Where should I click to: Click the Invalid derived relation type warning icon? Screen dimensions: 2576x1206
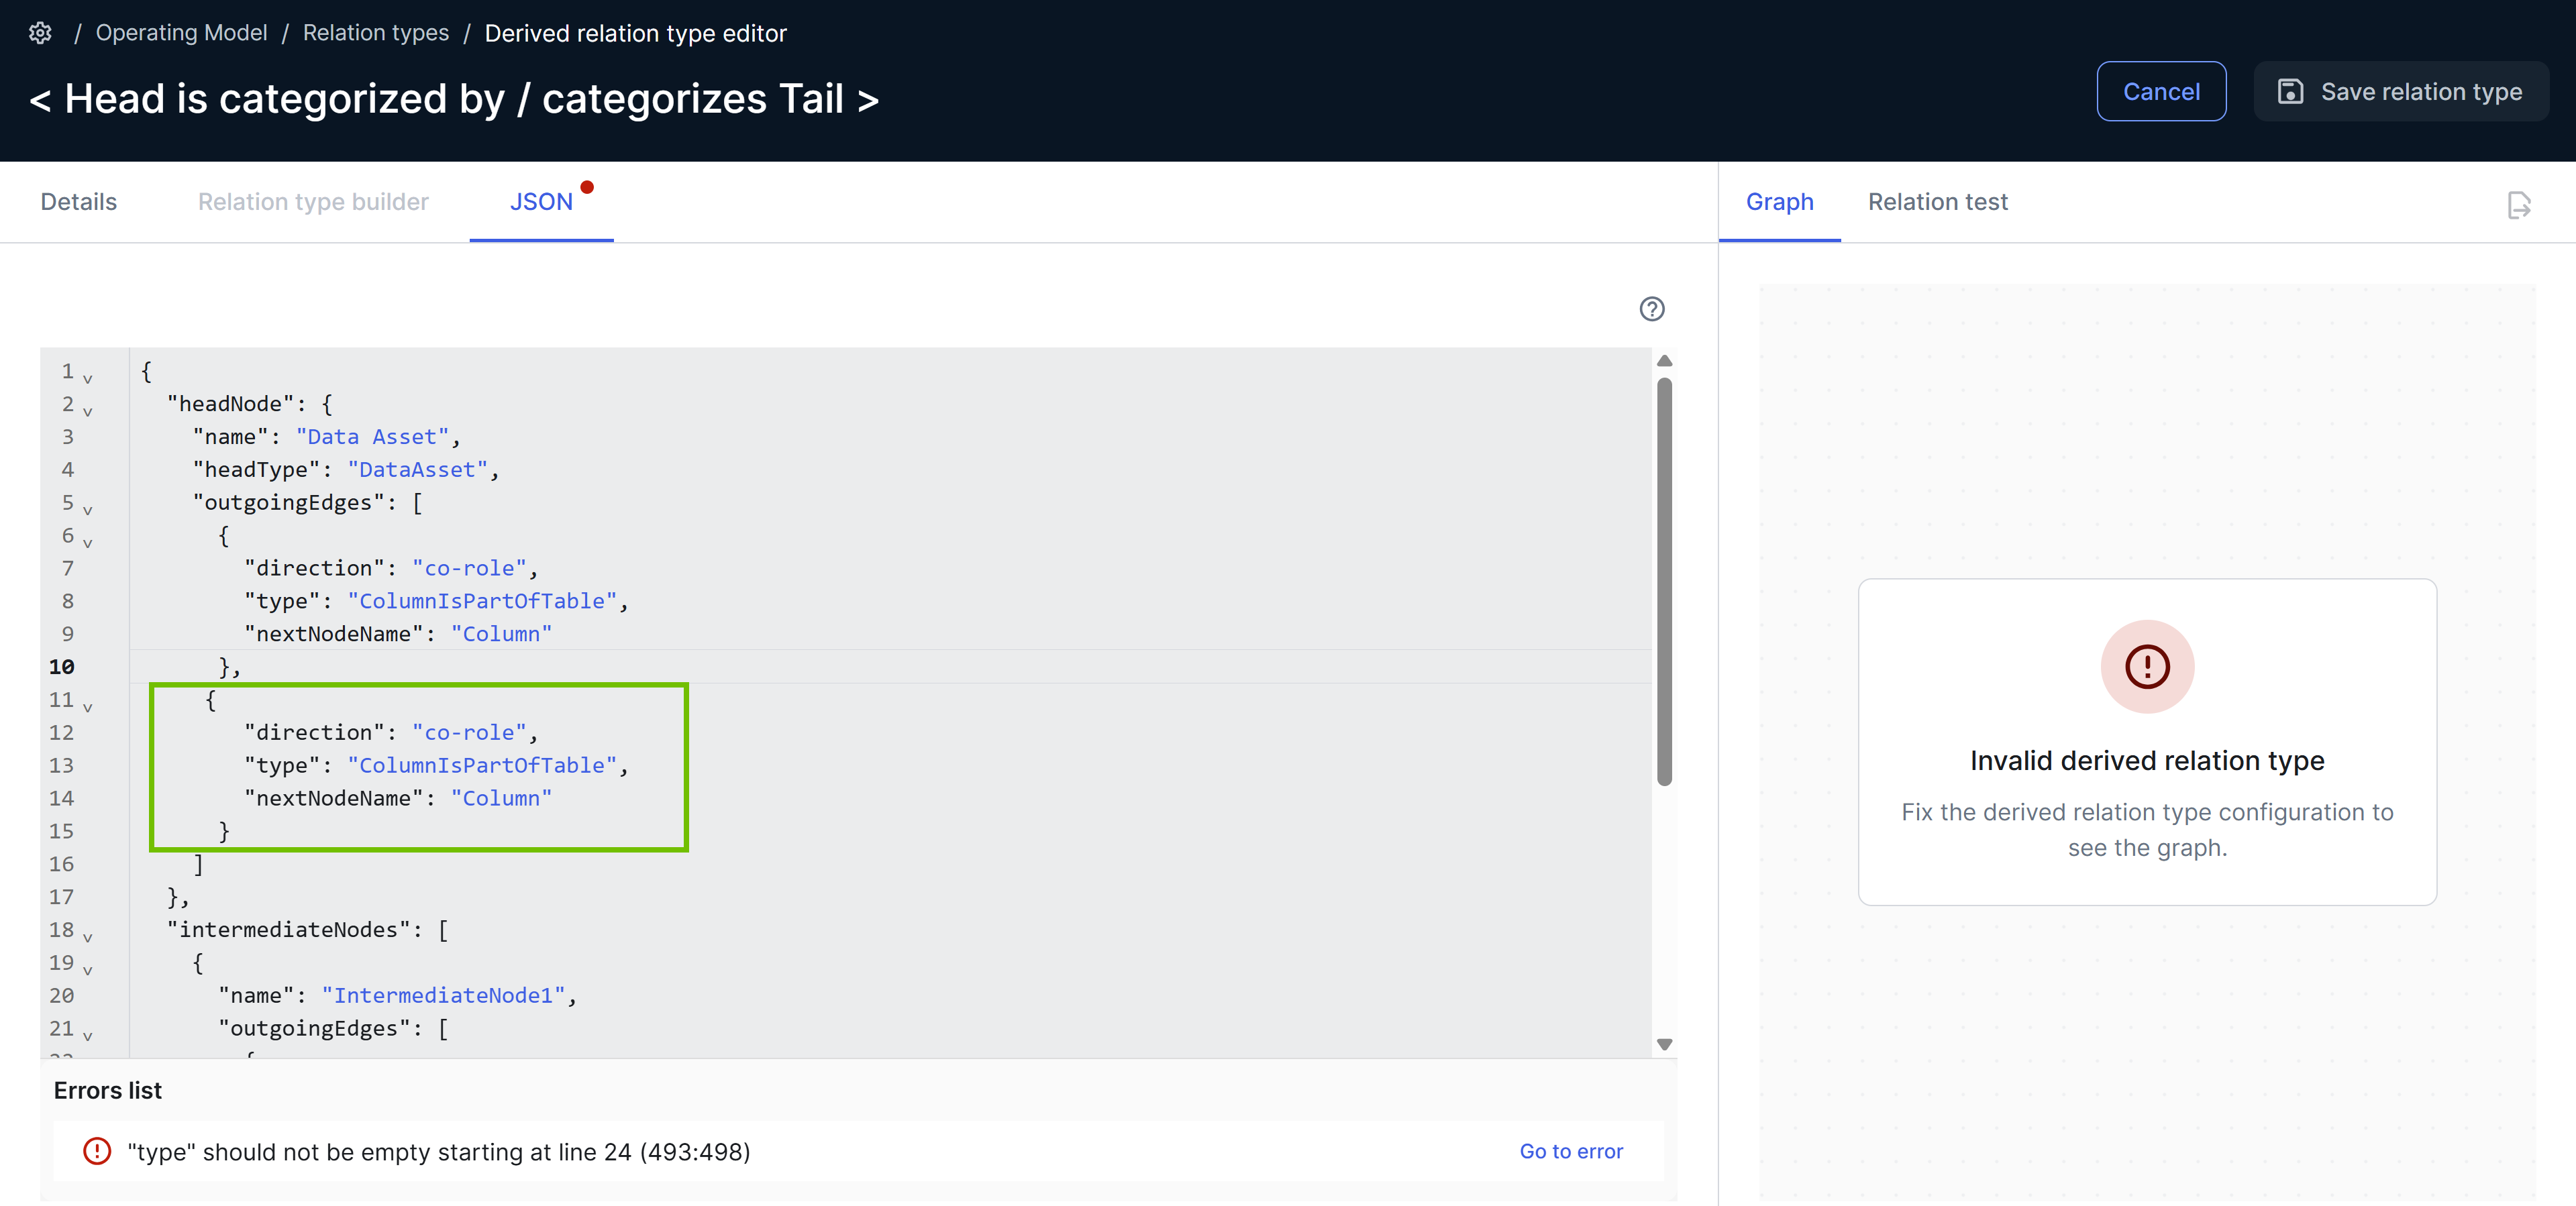2147,666
